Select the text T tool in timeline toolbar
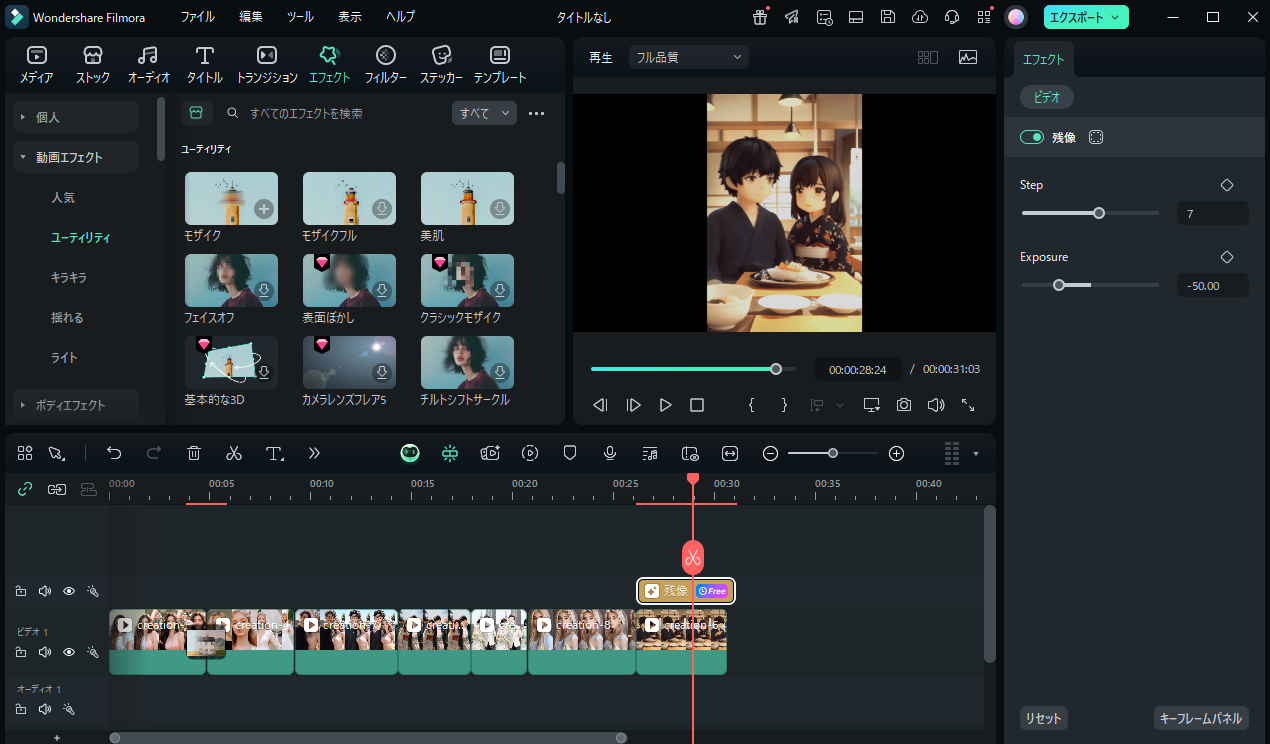The image size is (1270, 744). tap(275, 453)
